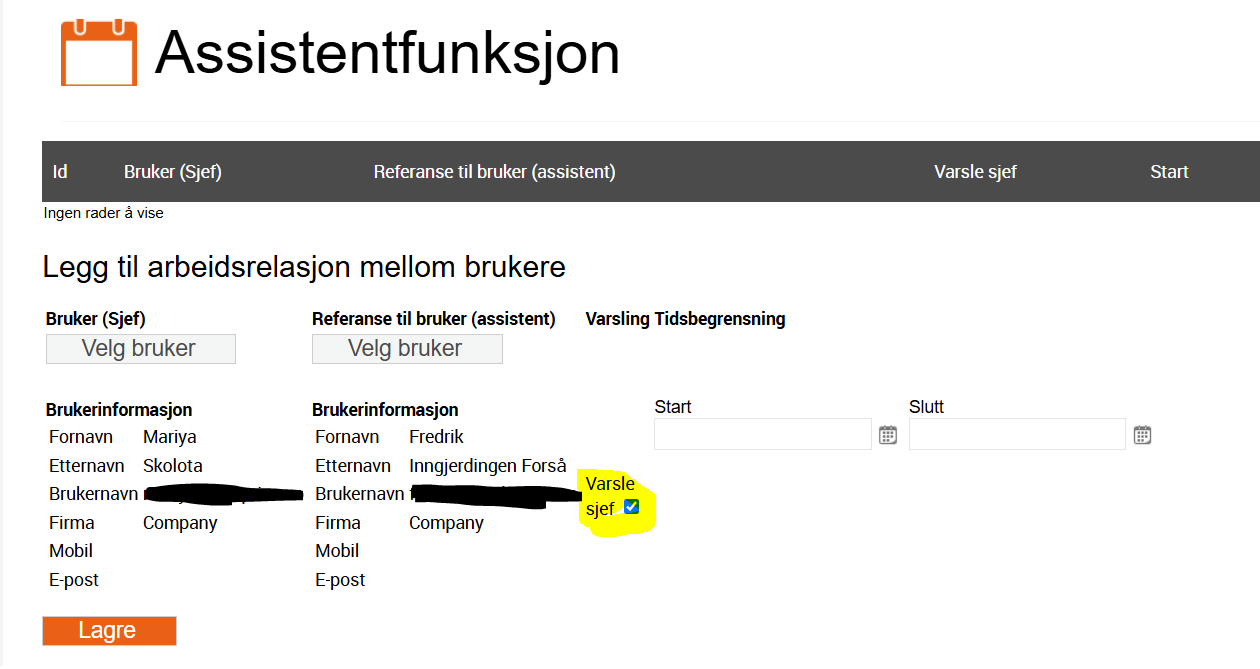The image size is (1260, 669).
Task: Click the Inngjerdingen Forså surname value
Action: coord(487,466)
